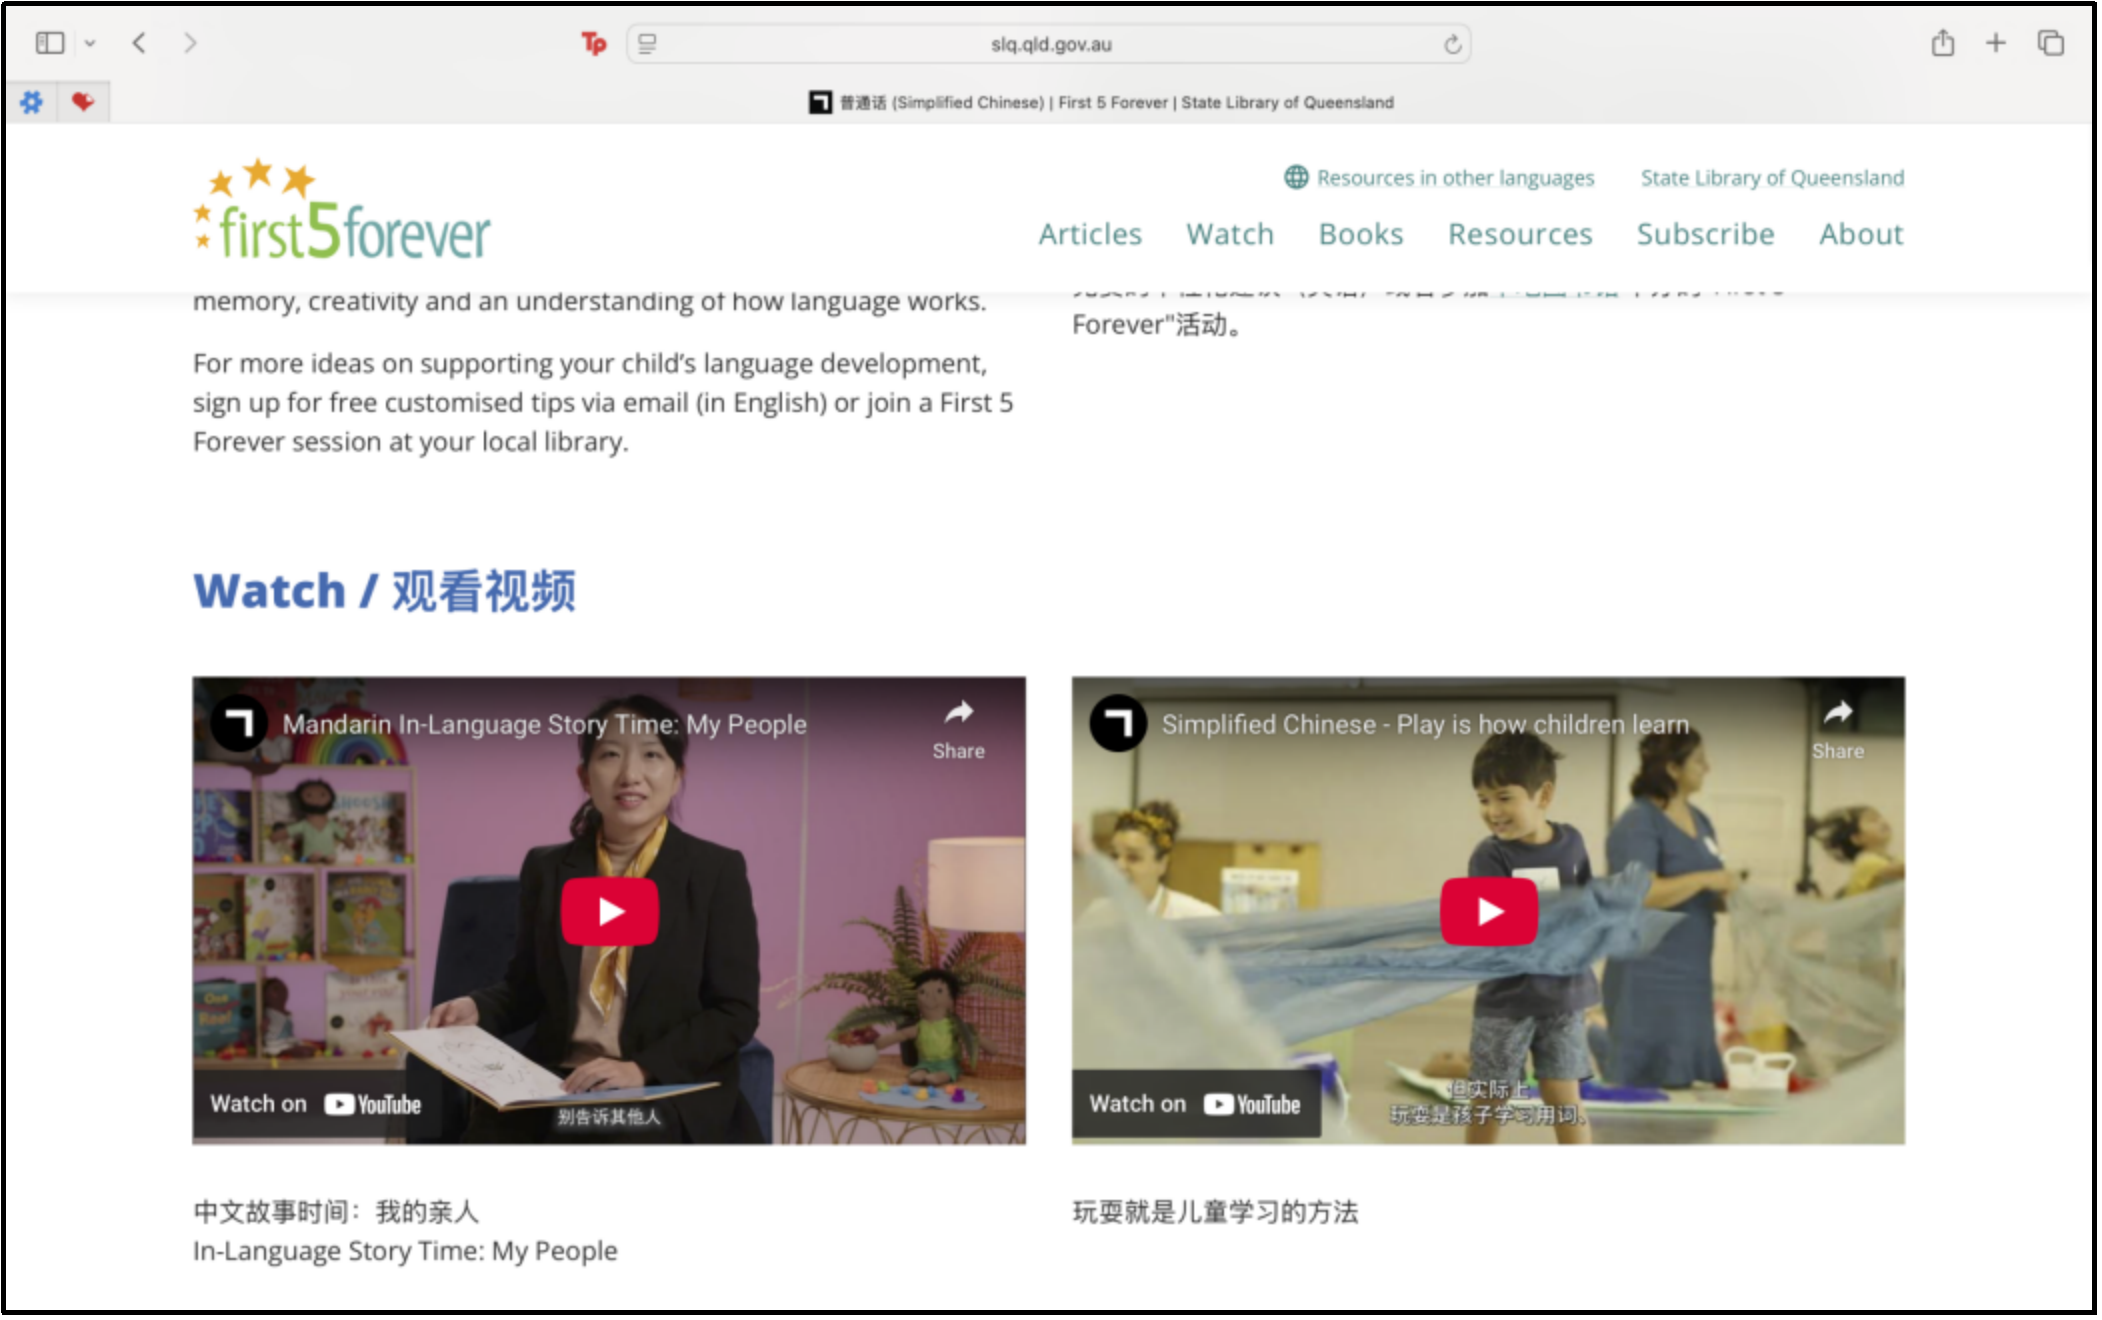
Task: Add a new tab with plus icon
Action: point(1995,43)
